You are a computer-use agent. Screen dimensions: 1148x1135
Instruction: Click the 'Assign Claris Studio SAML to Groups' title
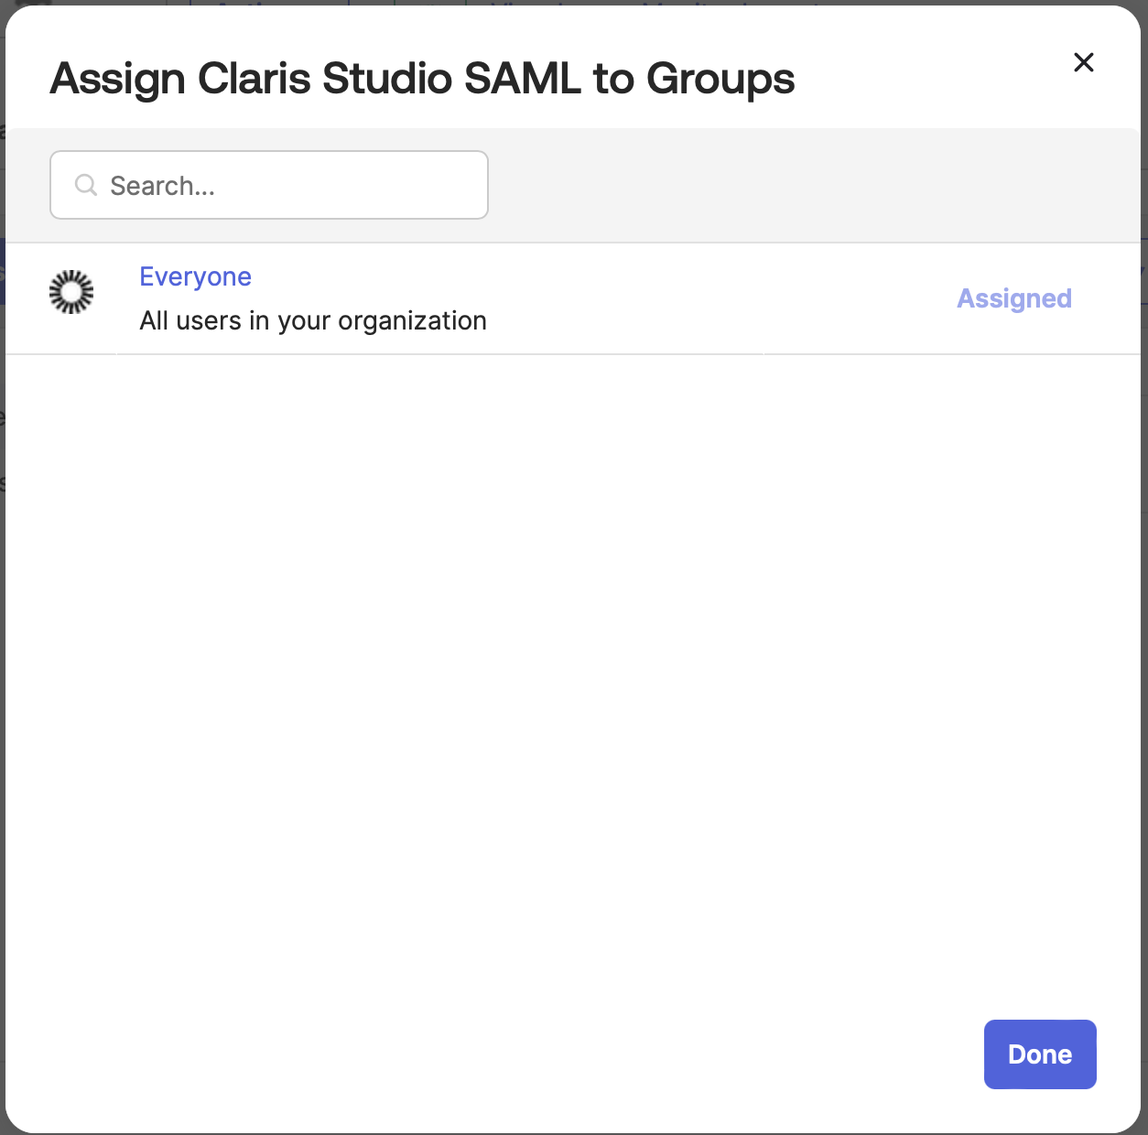pos(421,78)
